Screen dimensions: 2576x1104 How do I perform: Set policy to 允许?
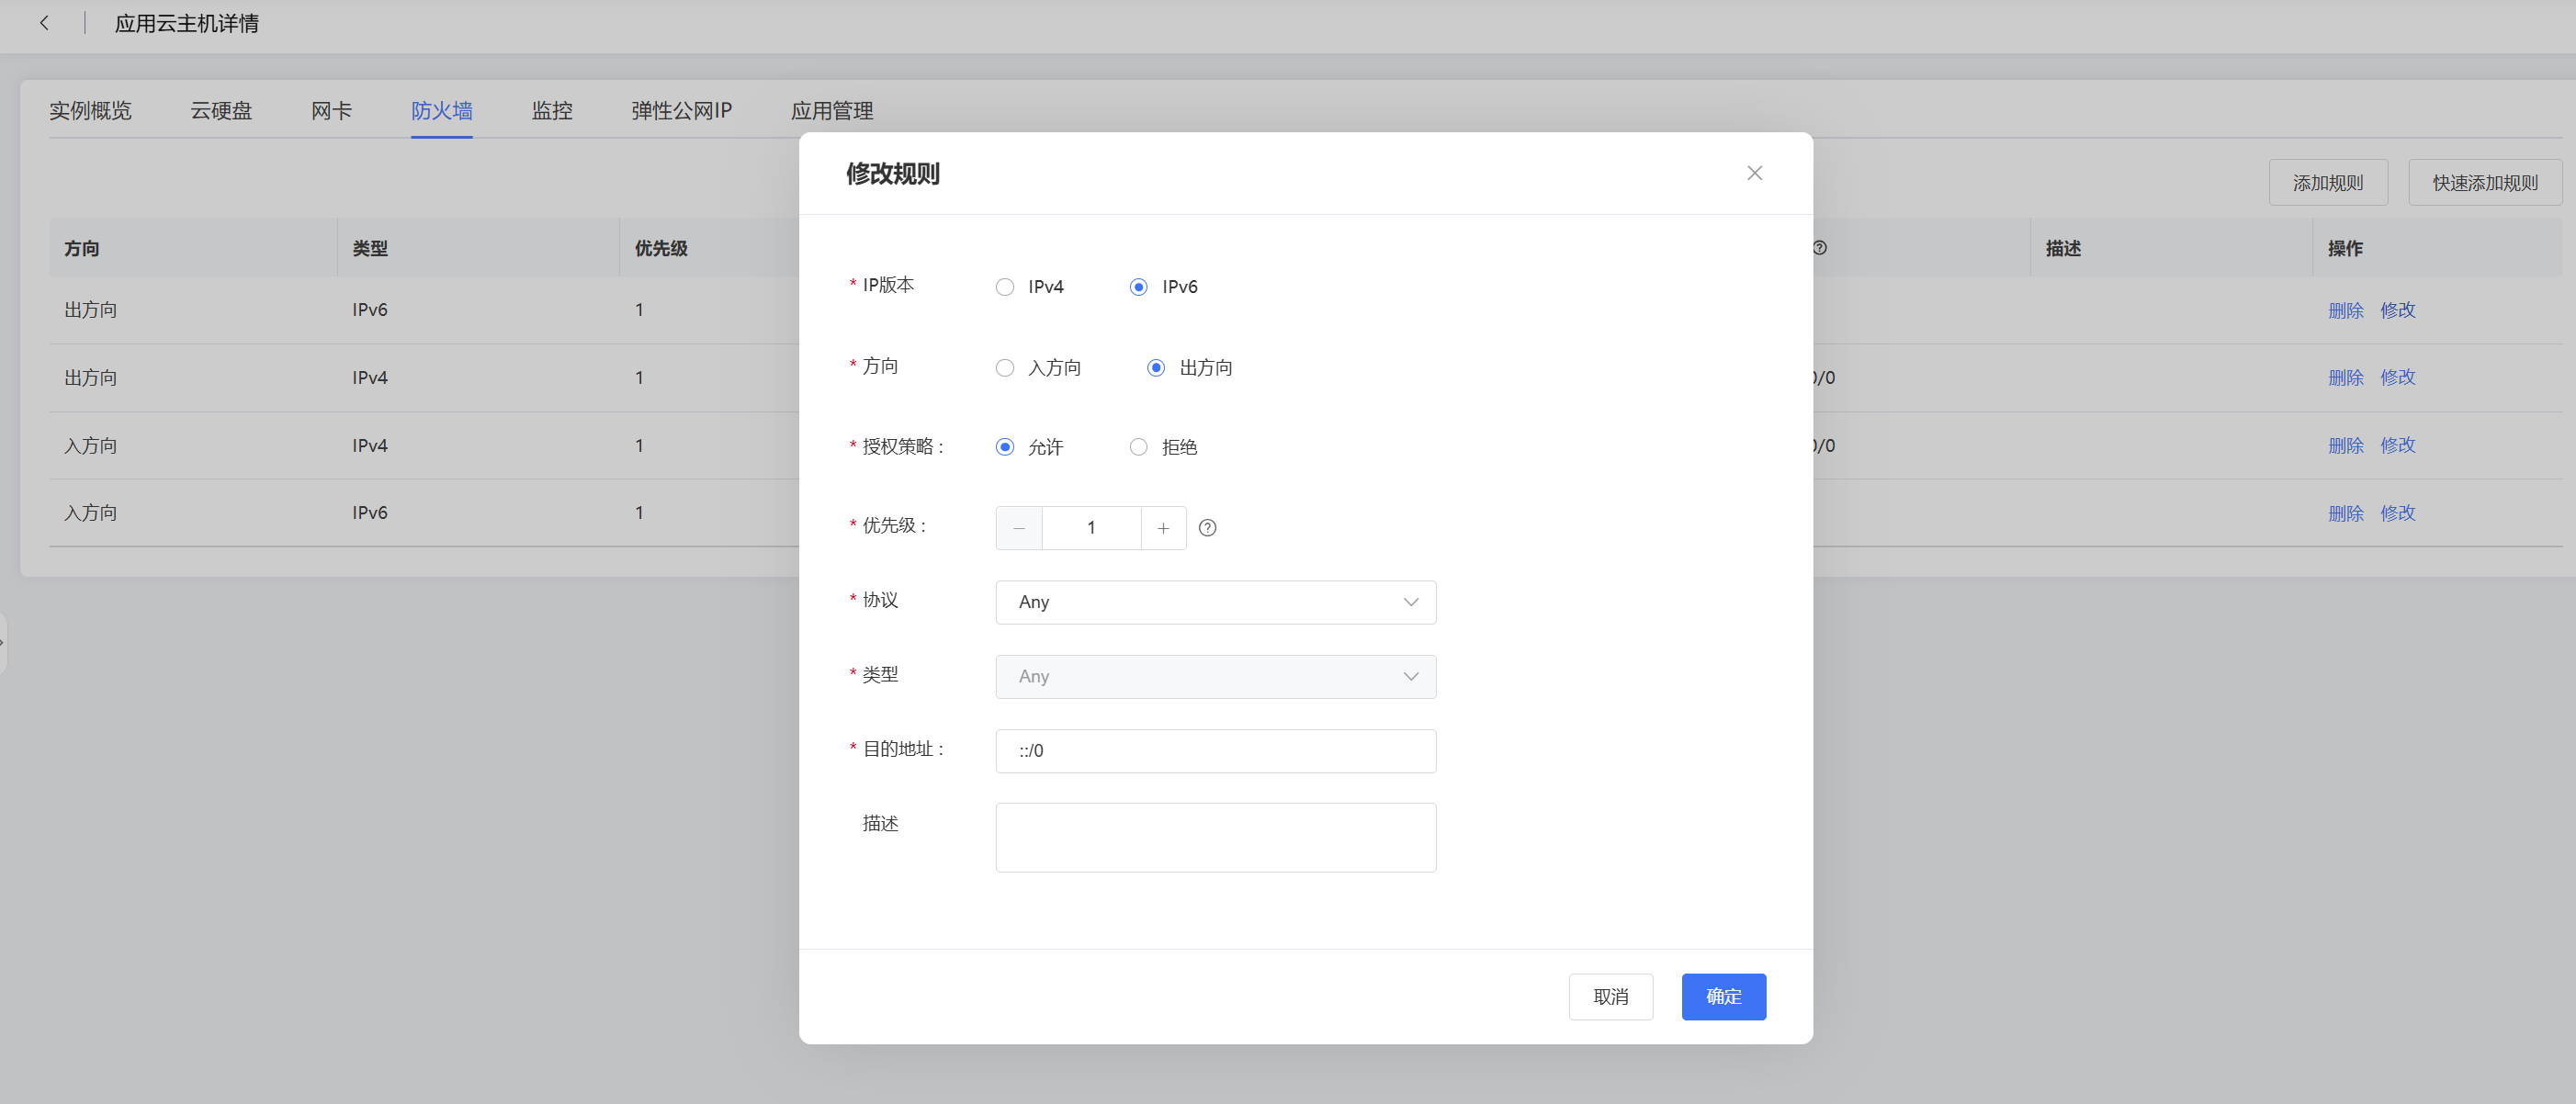pos(1005,447)
